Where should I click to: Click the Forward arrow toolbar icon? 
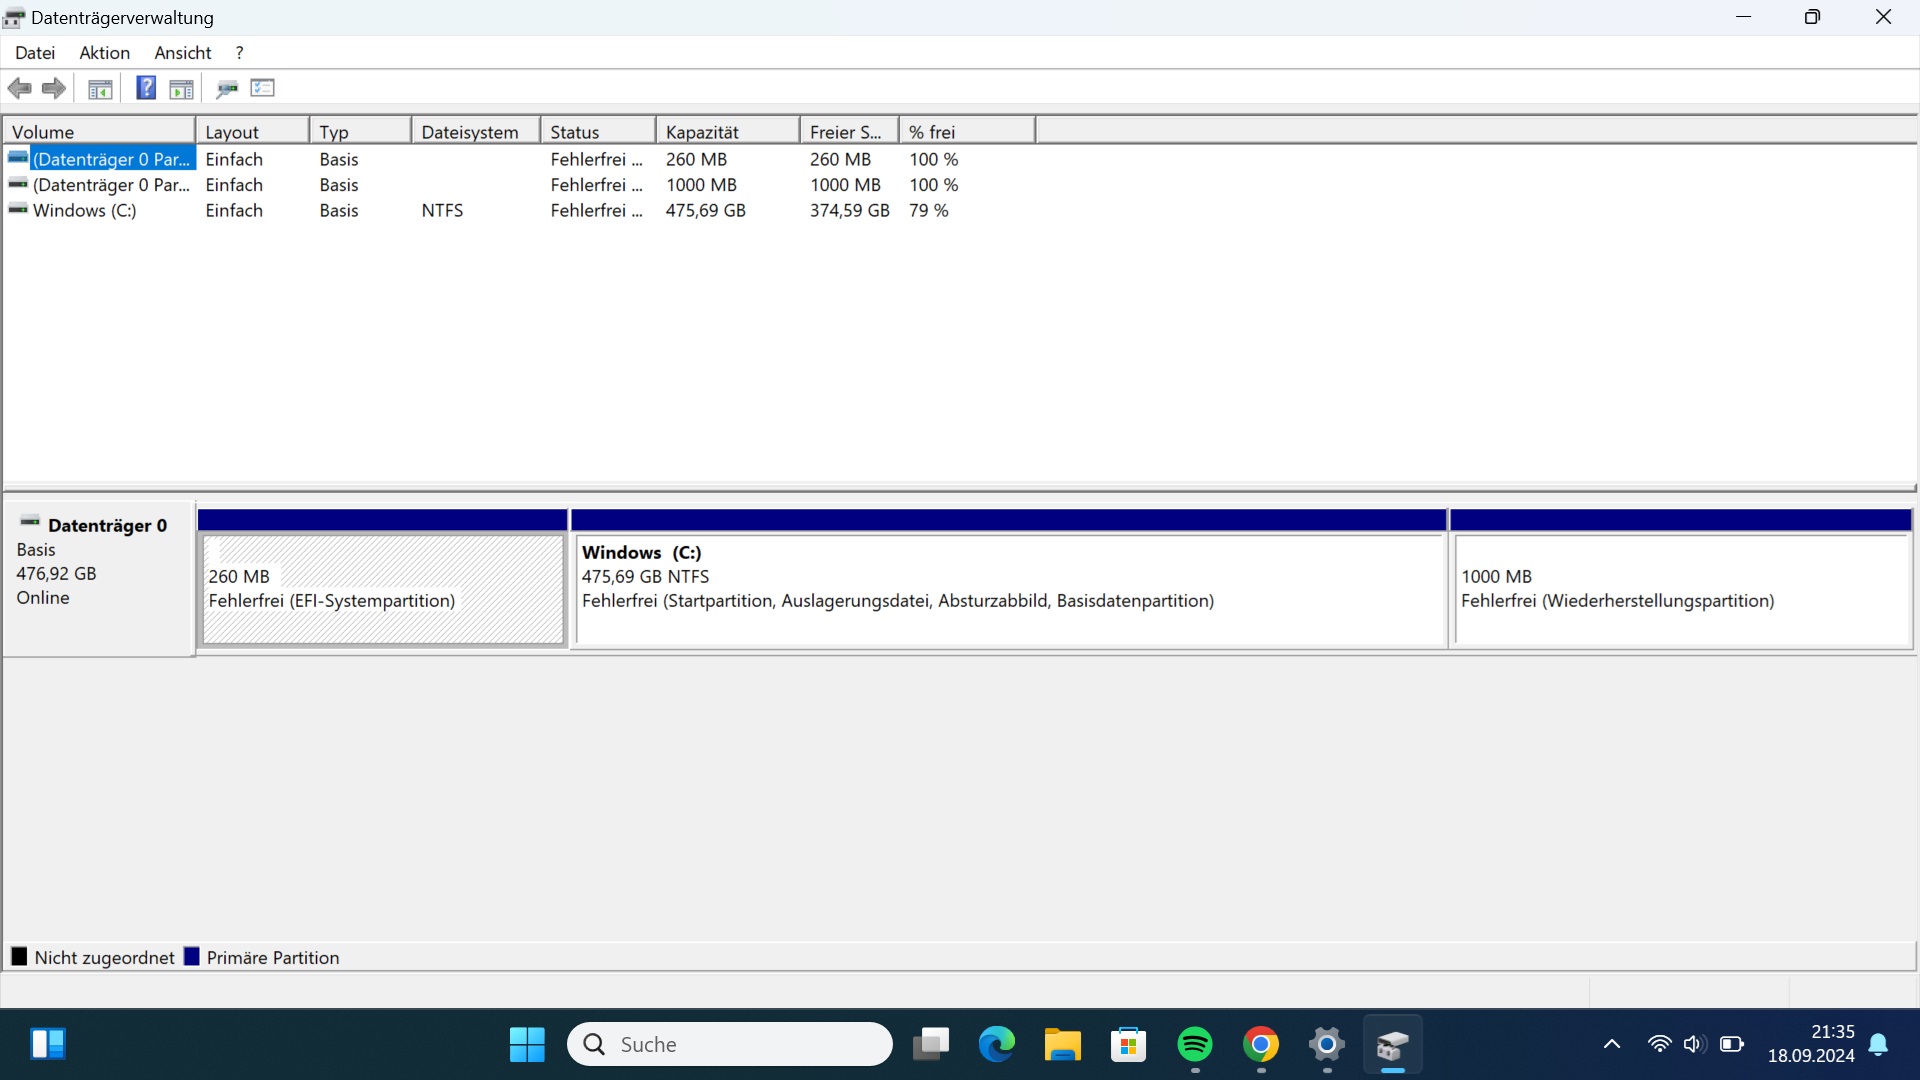point(54,89)
